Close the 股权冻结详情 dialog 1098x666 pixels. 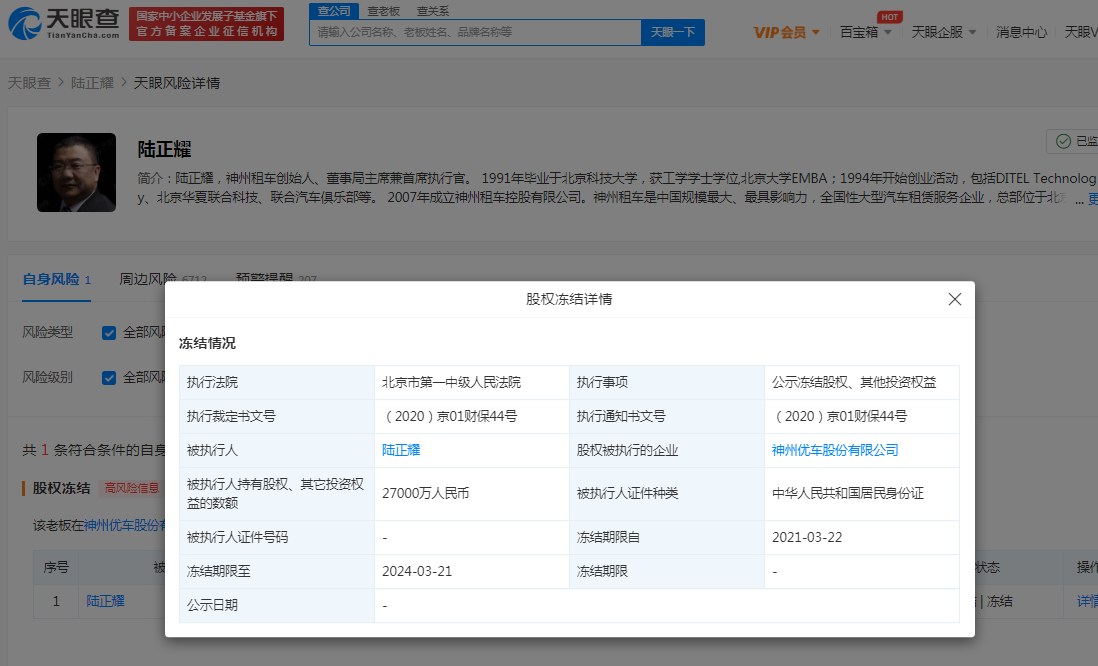[954, 299]
